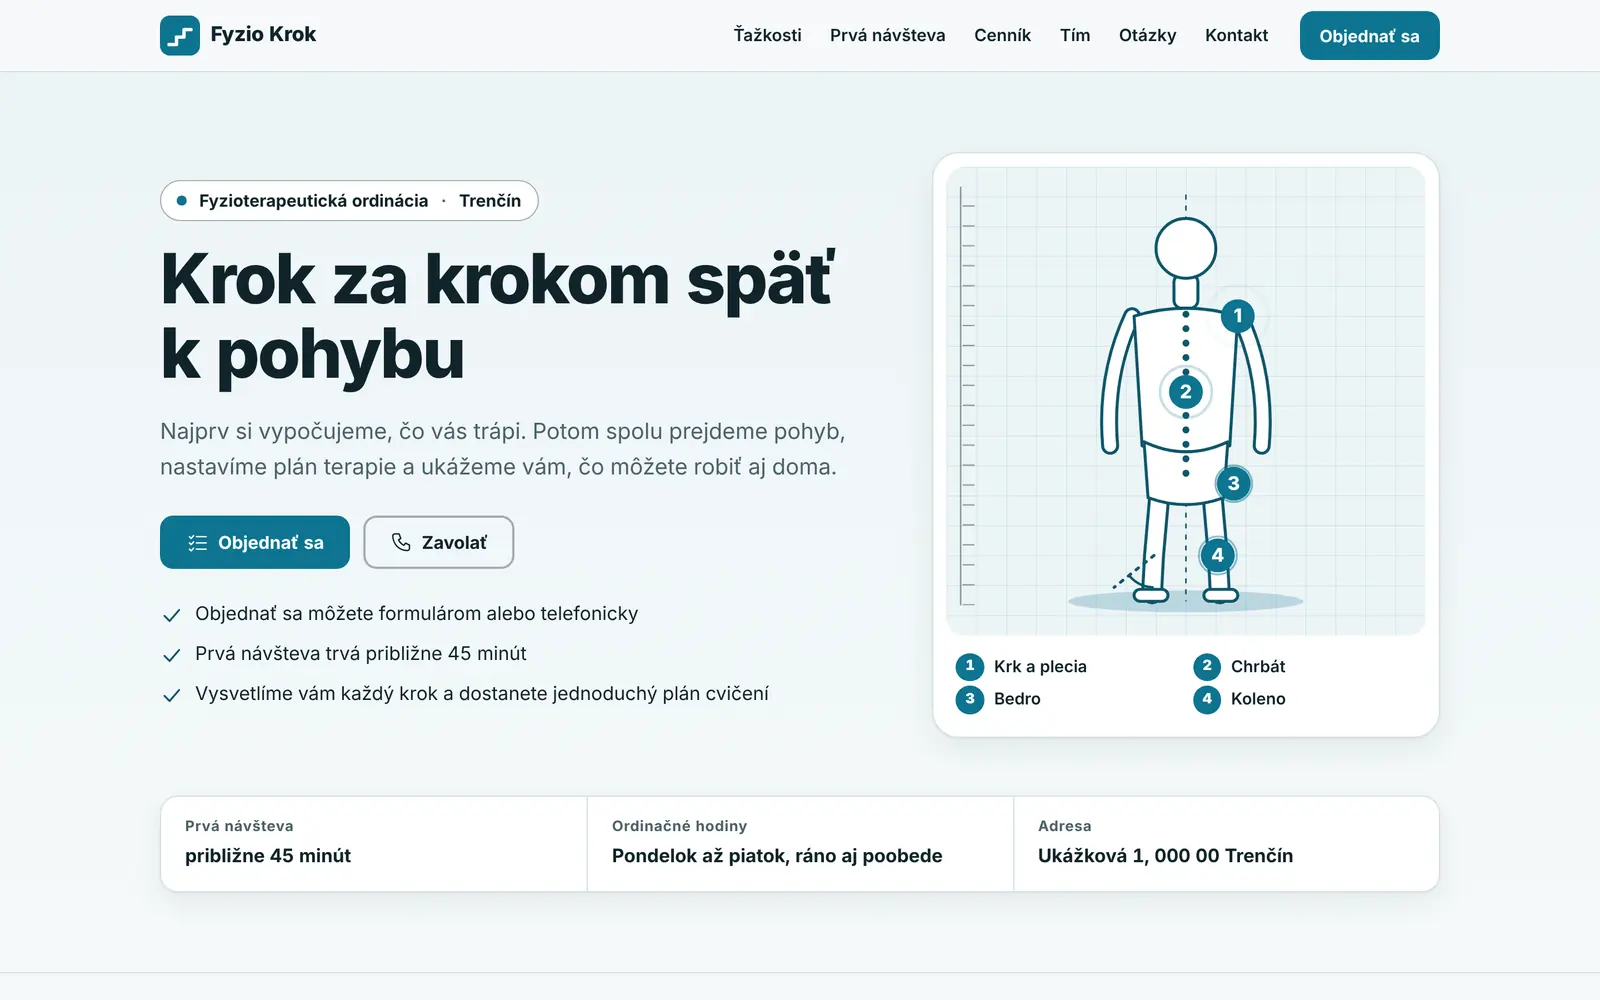1600x1000 pixels.
Task: Click legend badge 2 beside Chrbát
Action: [x=1207, y=666]
